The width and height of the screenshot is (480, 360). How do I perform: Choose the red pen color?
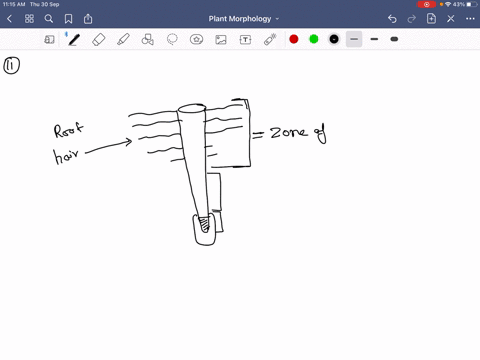tap(294, 39)
